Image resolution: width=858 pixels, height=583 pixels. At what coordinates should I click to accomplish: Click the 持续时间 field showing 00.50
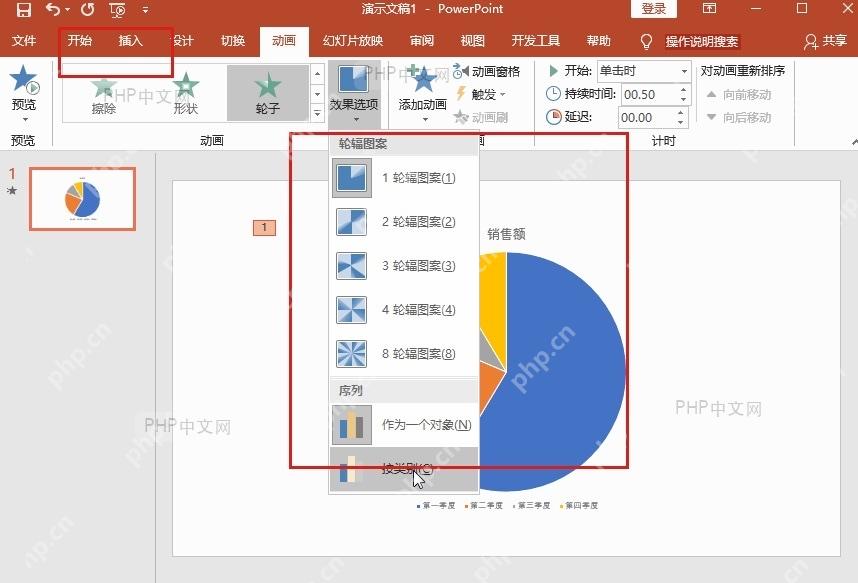point(649,94)
